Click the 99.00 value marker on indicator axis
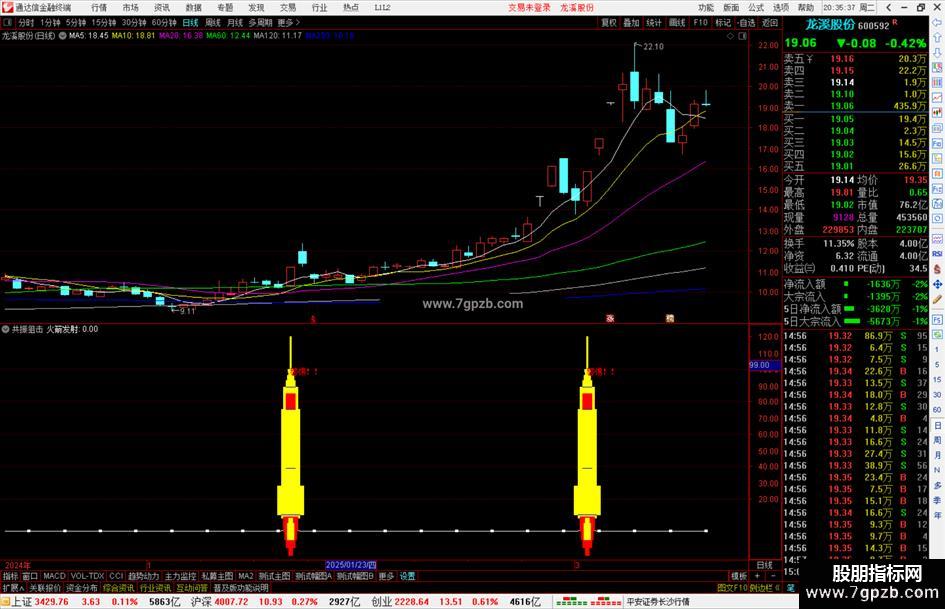The height and width of the screenshot is (609, 945). 764,365
